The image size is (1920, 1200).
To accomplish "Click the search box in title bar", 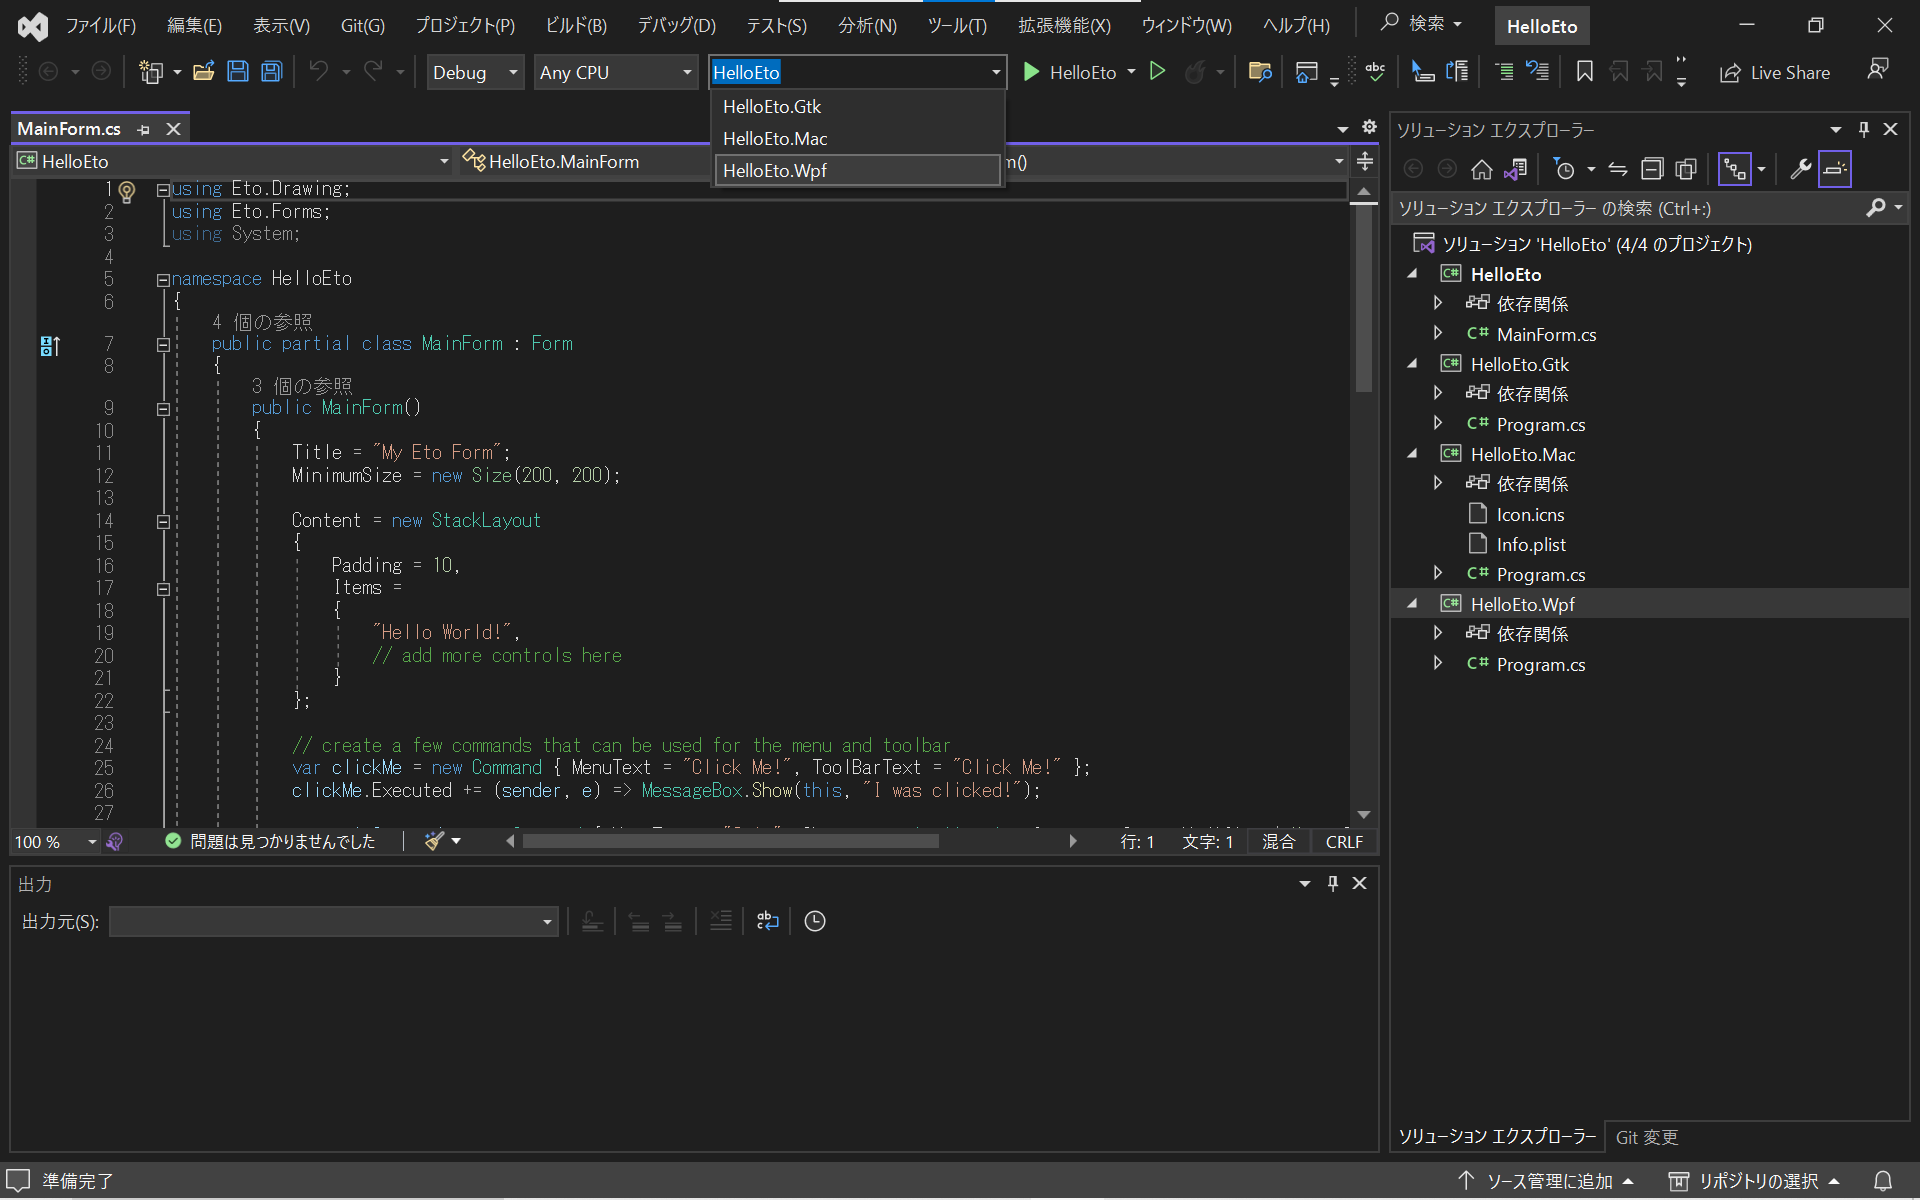I will pos(1422,23).
